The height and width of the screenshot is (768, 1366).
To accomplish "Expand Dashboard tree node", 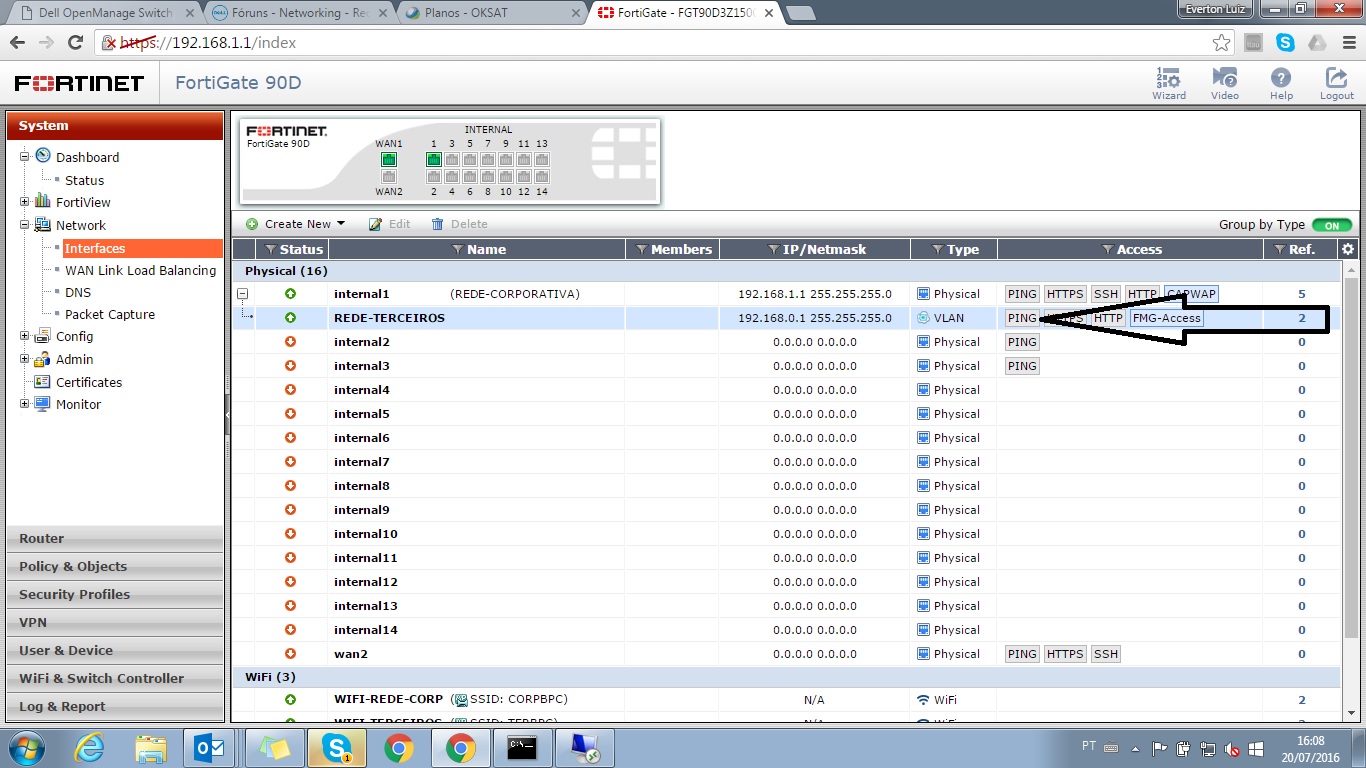I will [25, 156].
